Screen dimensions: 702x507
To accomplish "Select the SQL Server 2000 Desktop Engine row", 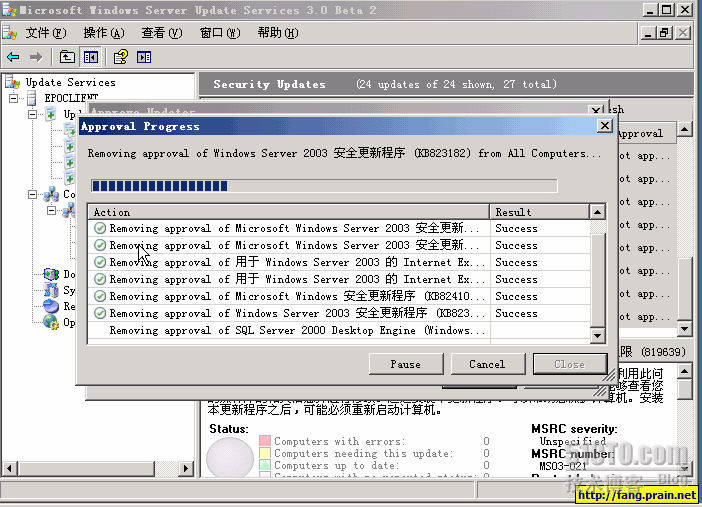I will [x=339, y=331].
